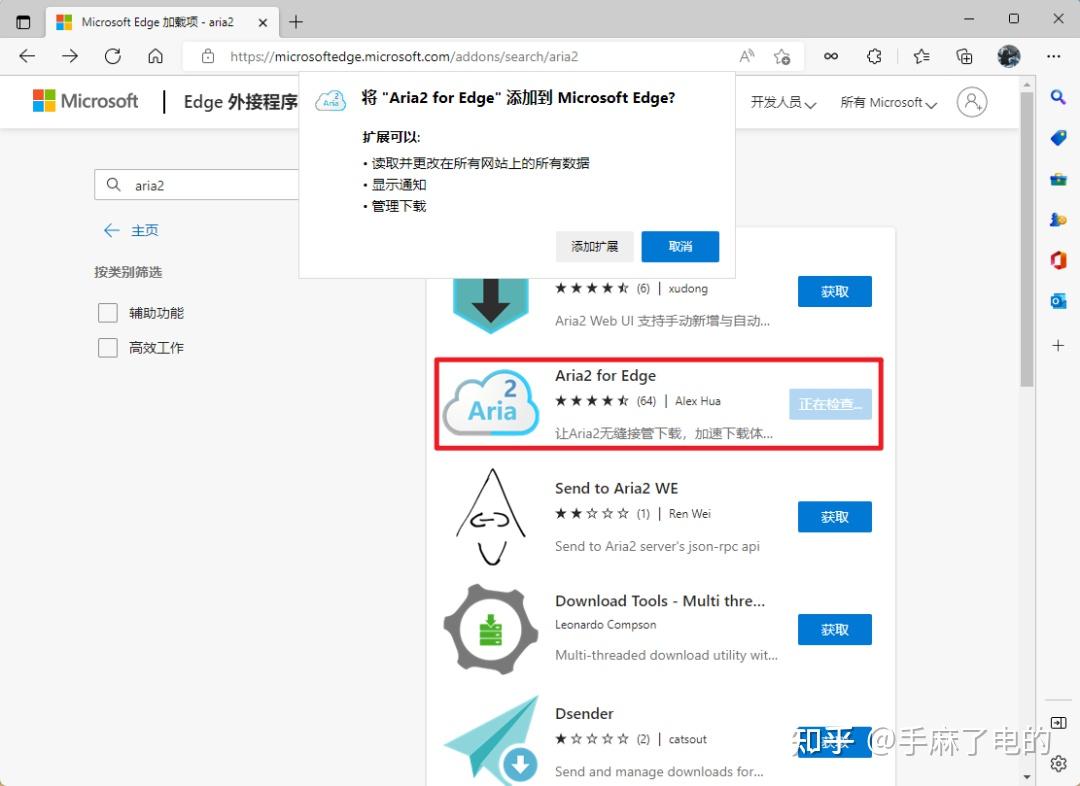The image size is (1080, 786).
Task: Click scrollbar up arrow
Action: pos(1026,84)
